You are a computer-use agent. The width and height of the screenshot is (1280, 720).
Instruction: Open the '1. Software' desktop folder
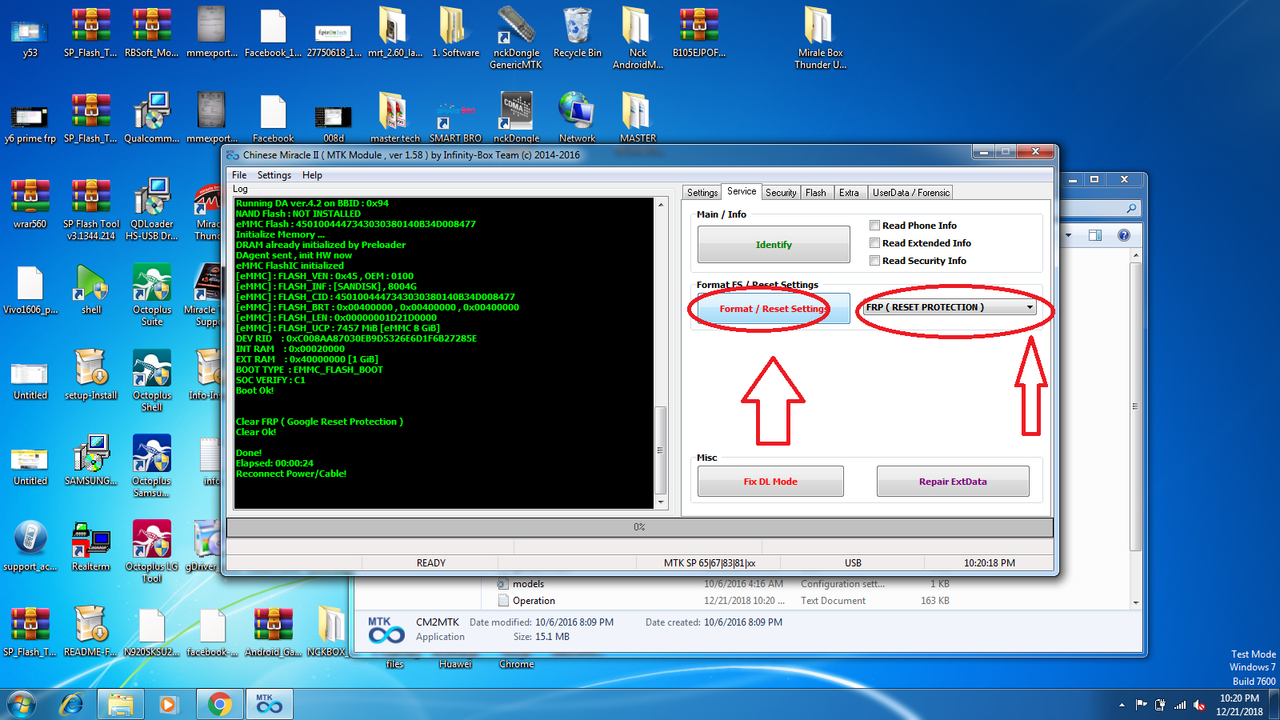point(456,33)
